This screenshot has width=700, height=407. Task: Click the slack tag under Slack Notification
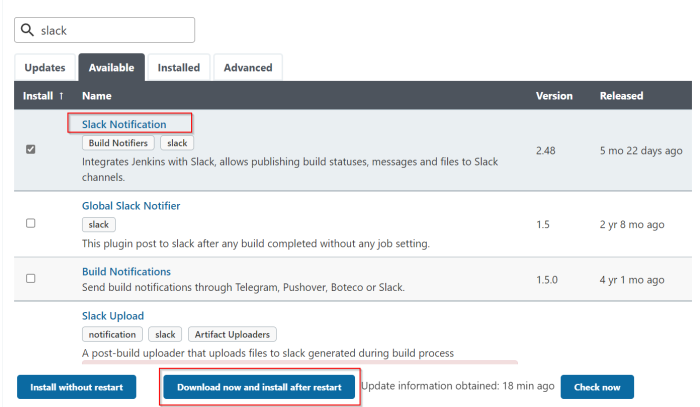coord(177,143)
